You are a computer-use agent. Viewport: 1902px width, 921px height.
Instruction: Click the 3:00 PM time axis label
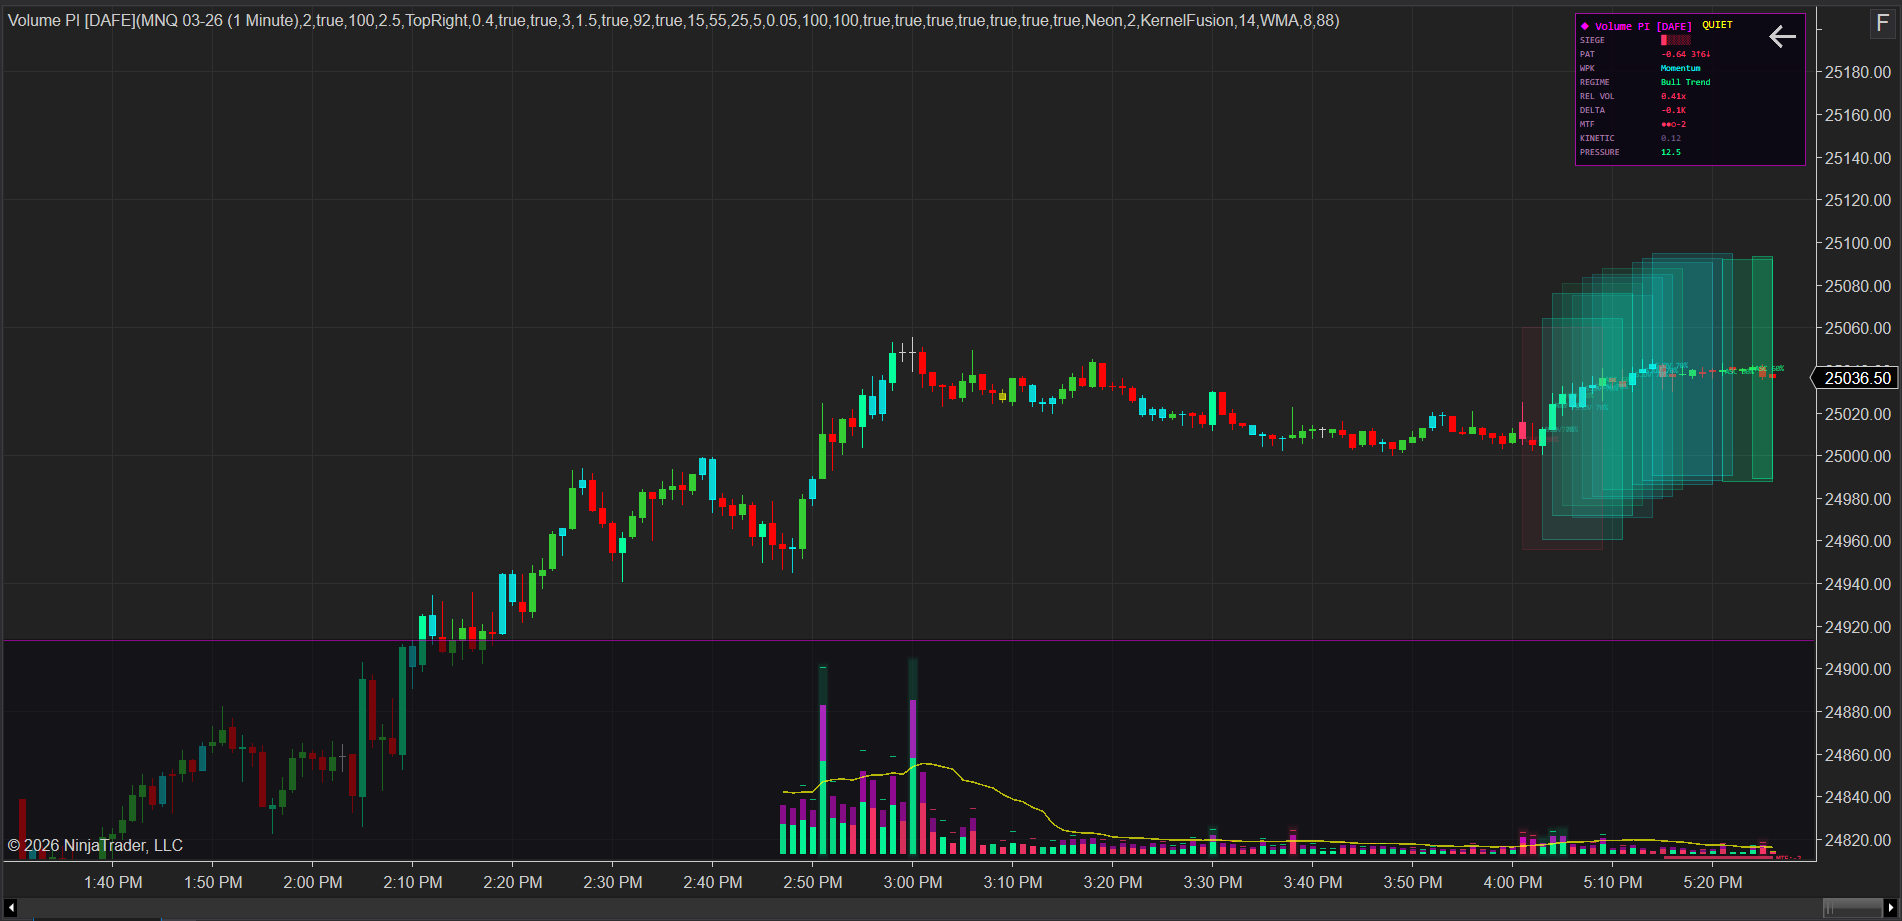[x=913, y=882]
